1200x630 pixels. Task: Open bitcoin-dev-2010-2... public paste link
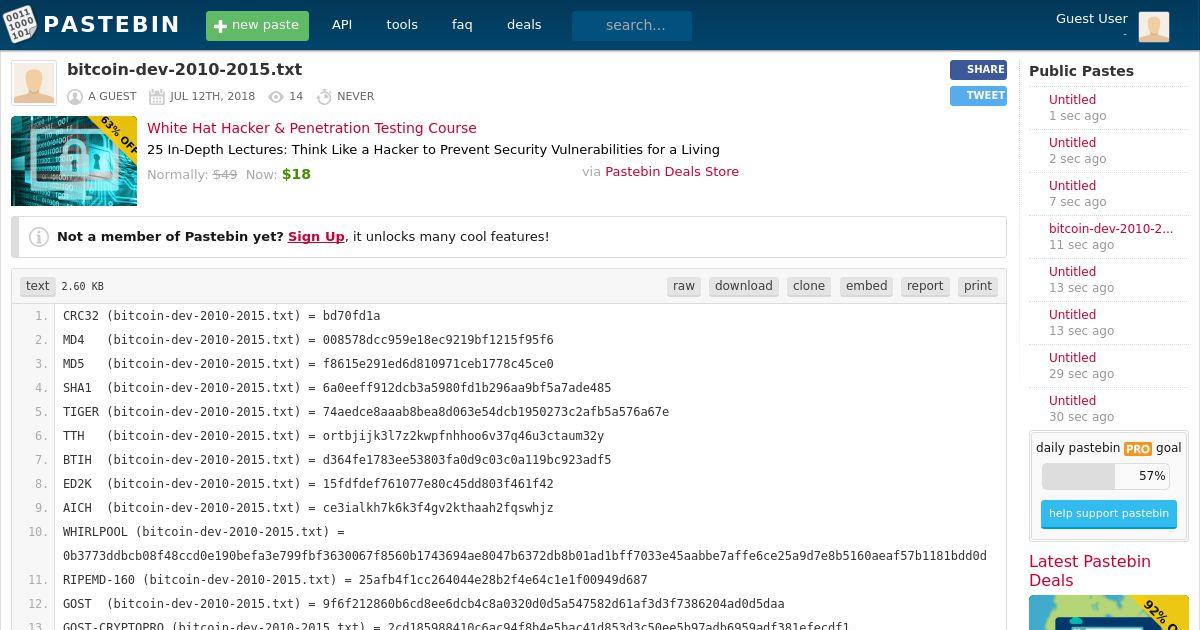point(1111,229)
